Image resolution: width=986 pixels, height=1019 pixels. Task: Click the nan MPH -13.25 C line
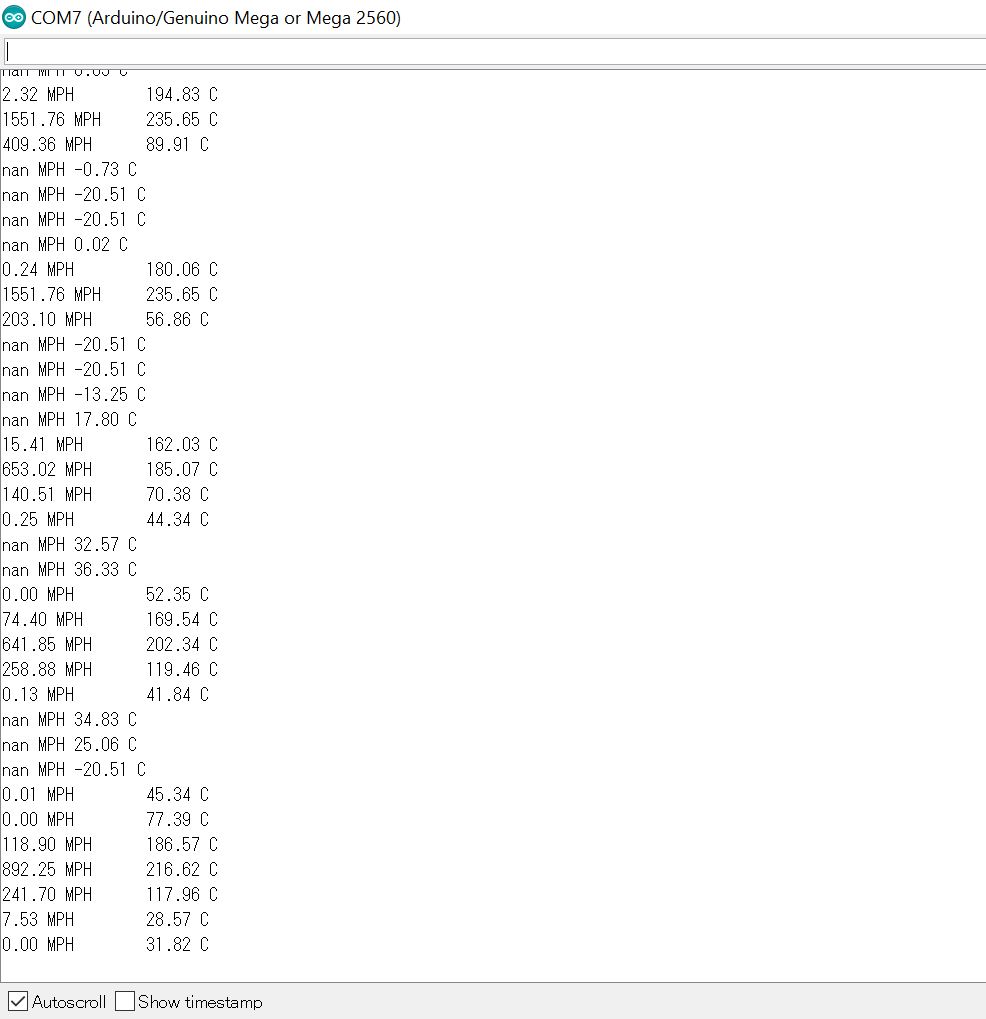[74, 394]
